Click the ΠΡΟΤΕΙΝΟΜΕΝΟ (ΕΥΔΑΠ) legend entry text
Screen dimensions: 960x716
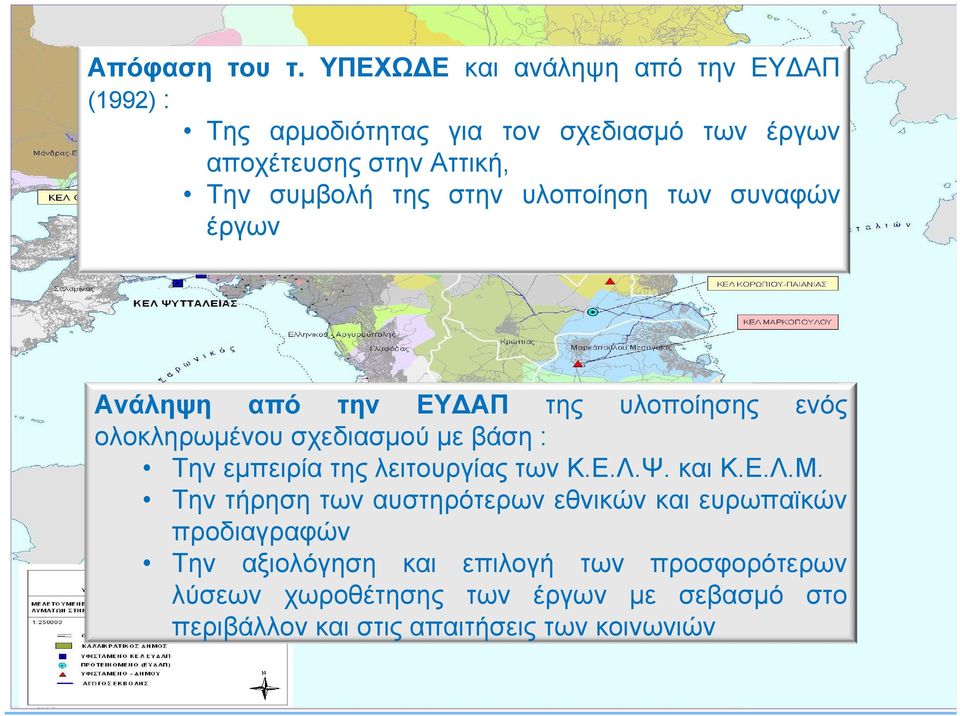126,665
